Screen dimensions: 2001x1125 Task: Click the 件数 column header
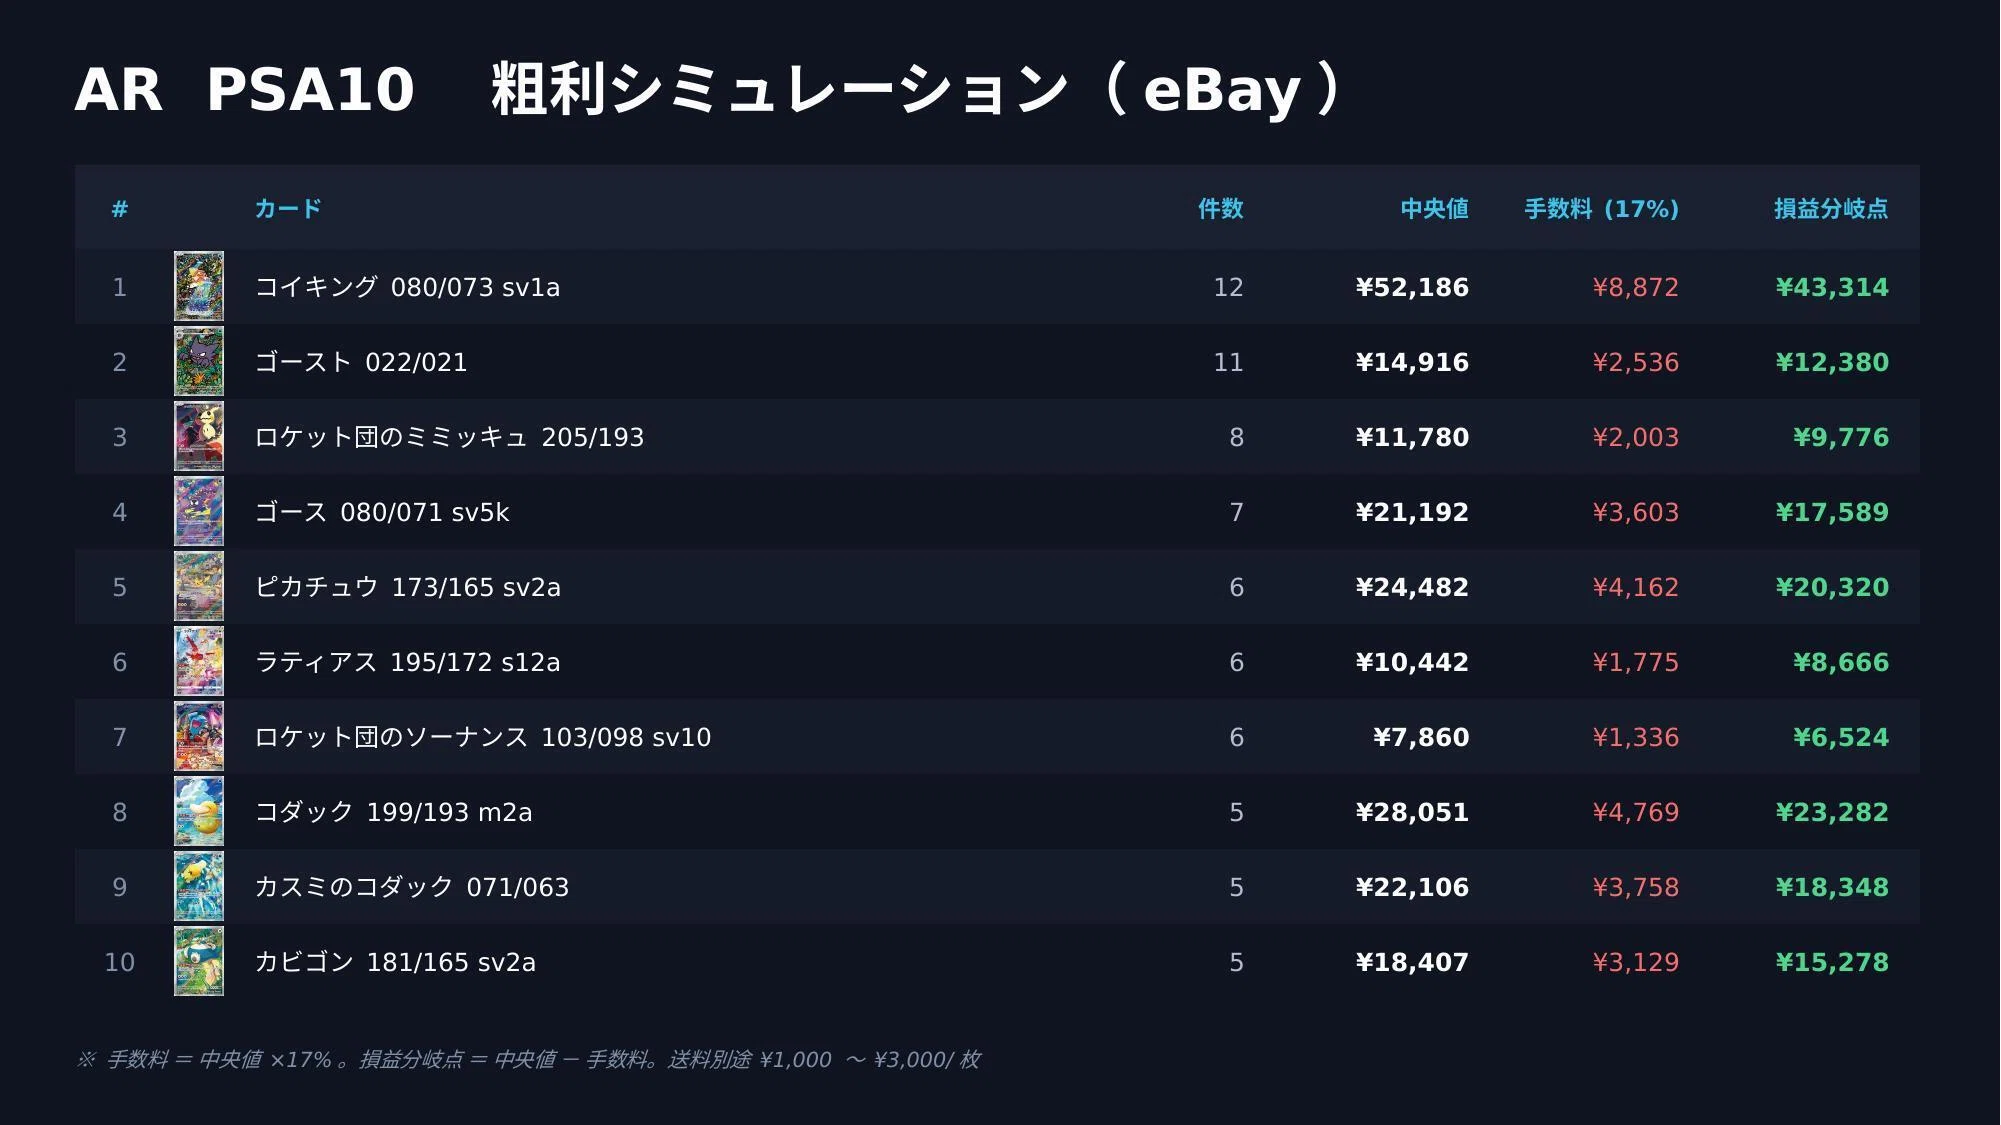click(x=1221, y=209)
